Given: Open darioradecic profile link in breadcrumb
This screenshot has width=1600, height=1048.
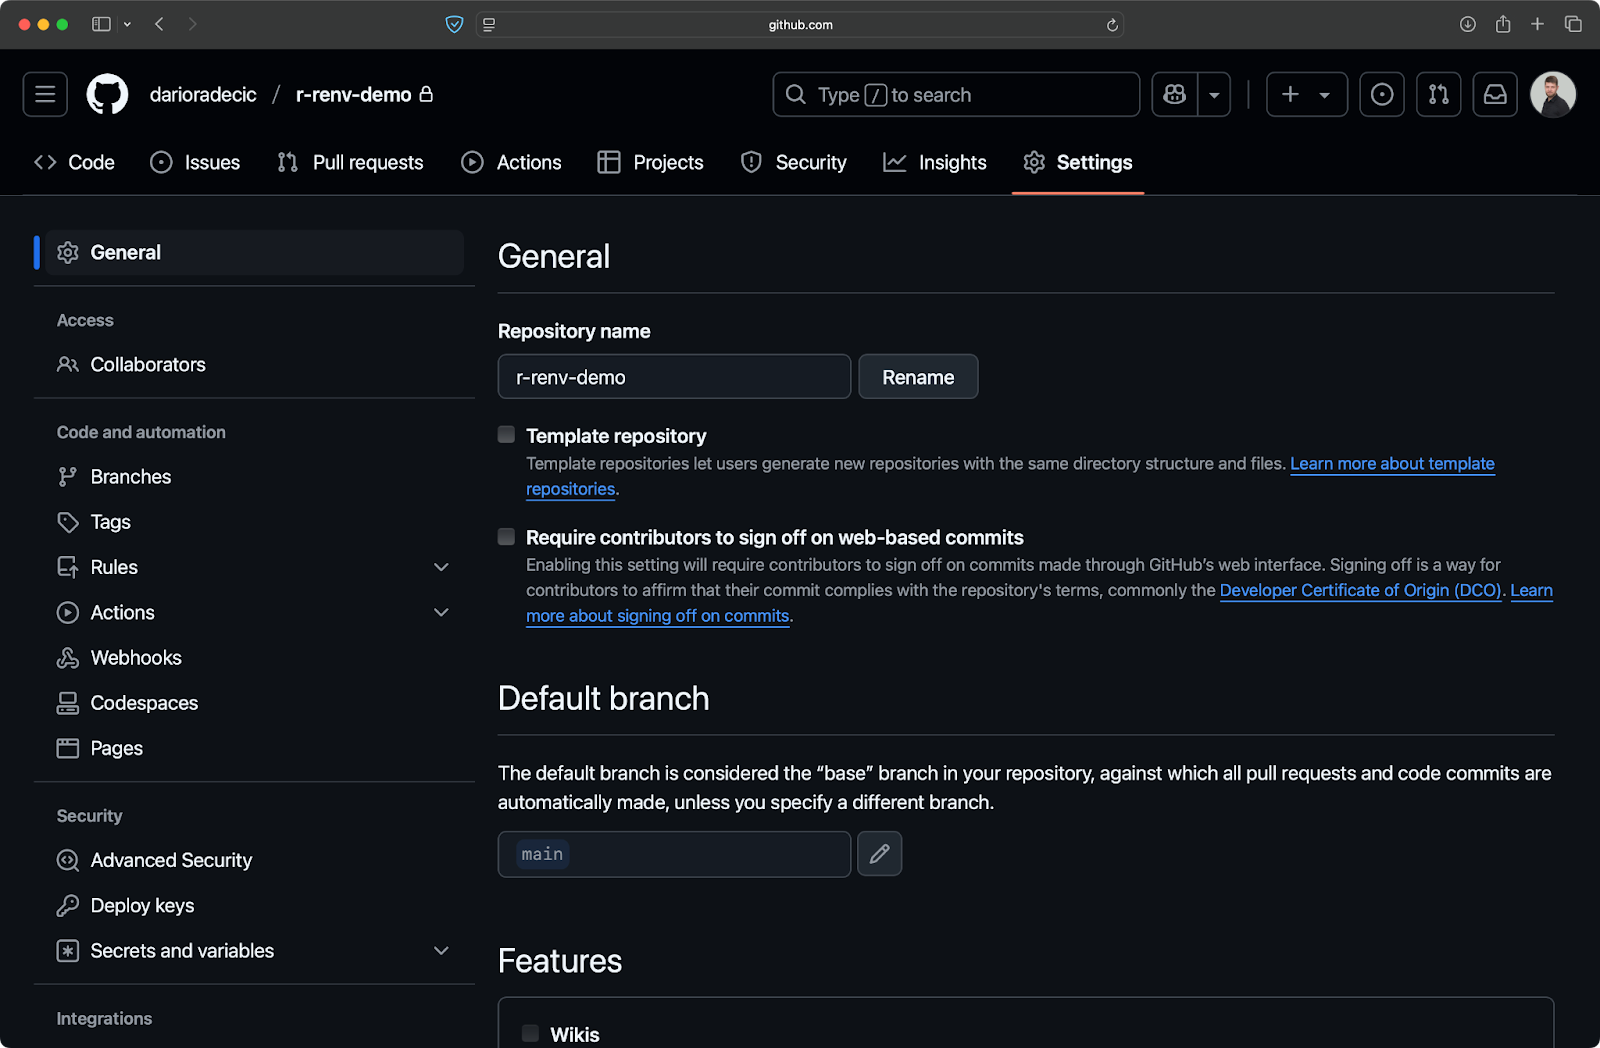Looking at the screenshot, I should pyautogui.click(x=203, y=94).
